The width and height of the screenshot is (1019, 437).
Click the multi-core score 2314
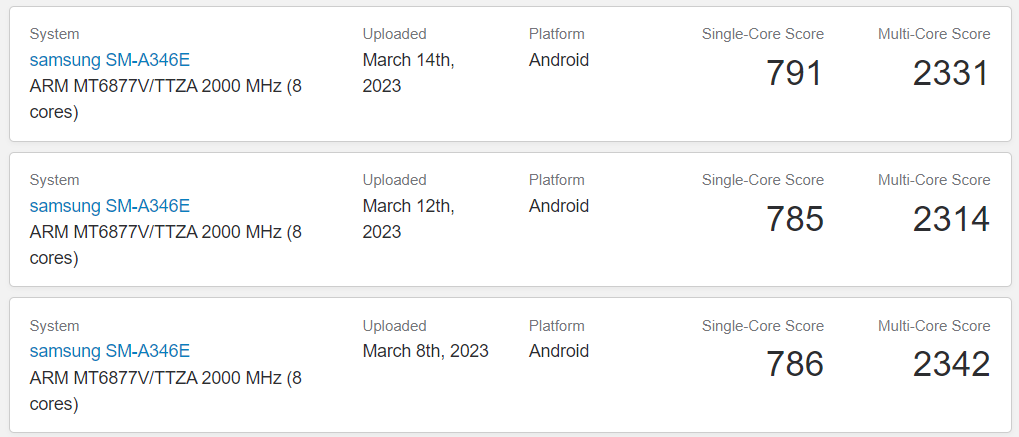coord(951,218)
